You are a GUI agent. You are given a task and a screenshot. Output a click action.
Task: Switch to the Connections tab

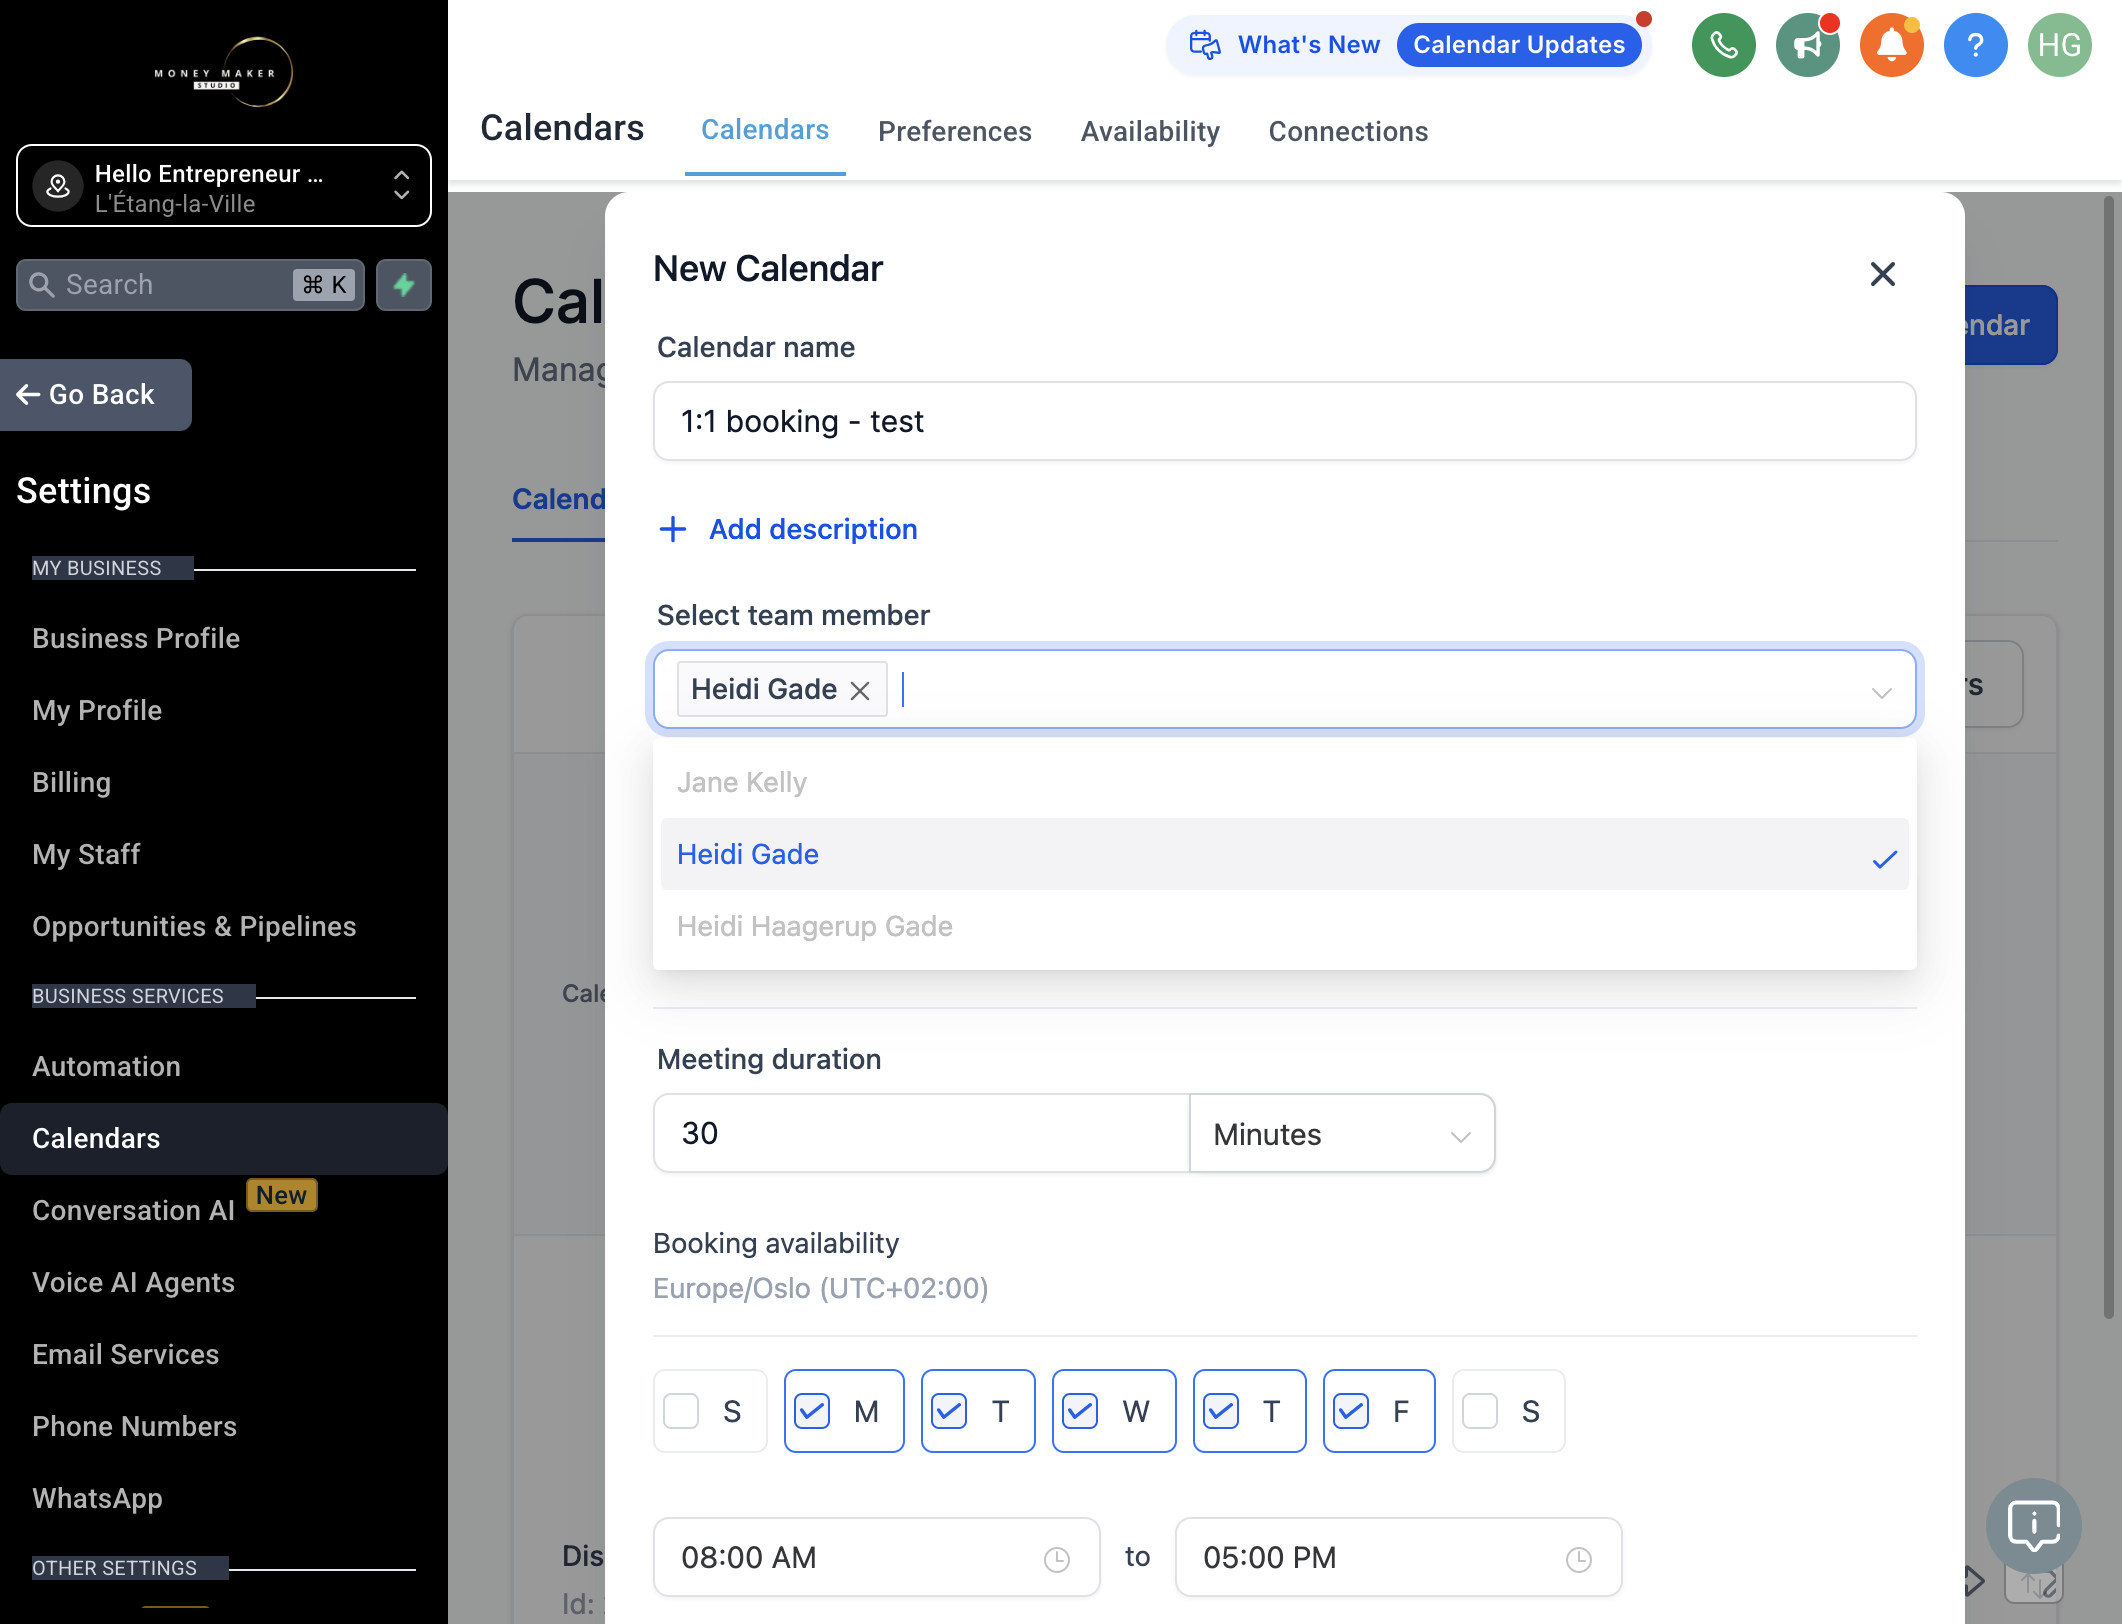1348,131
